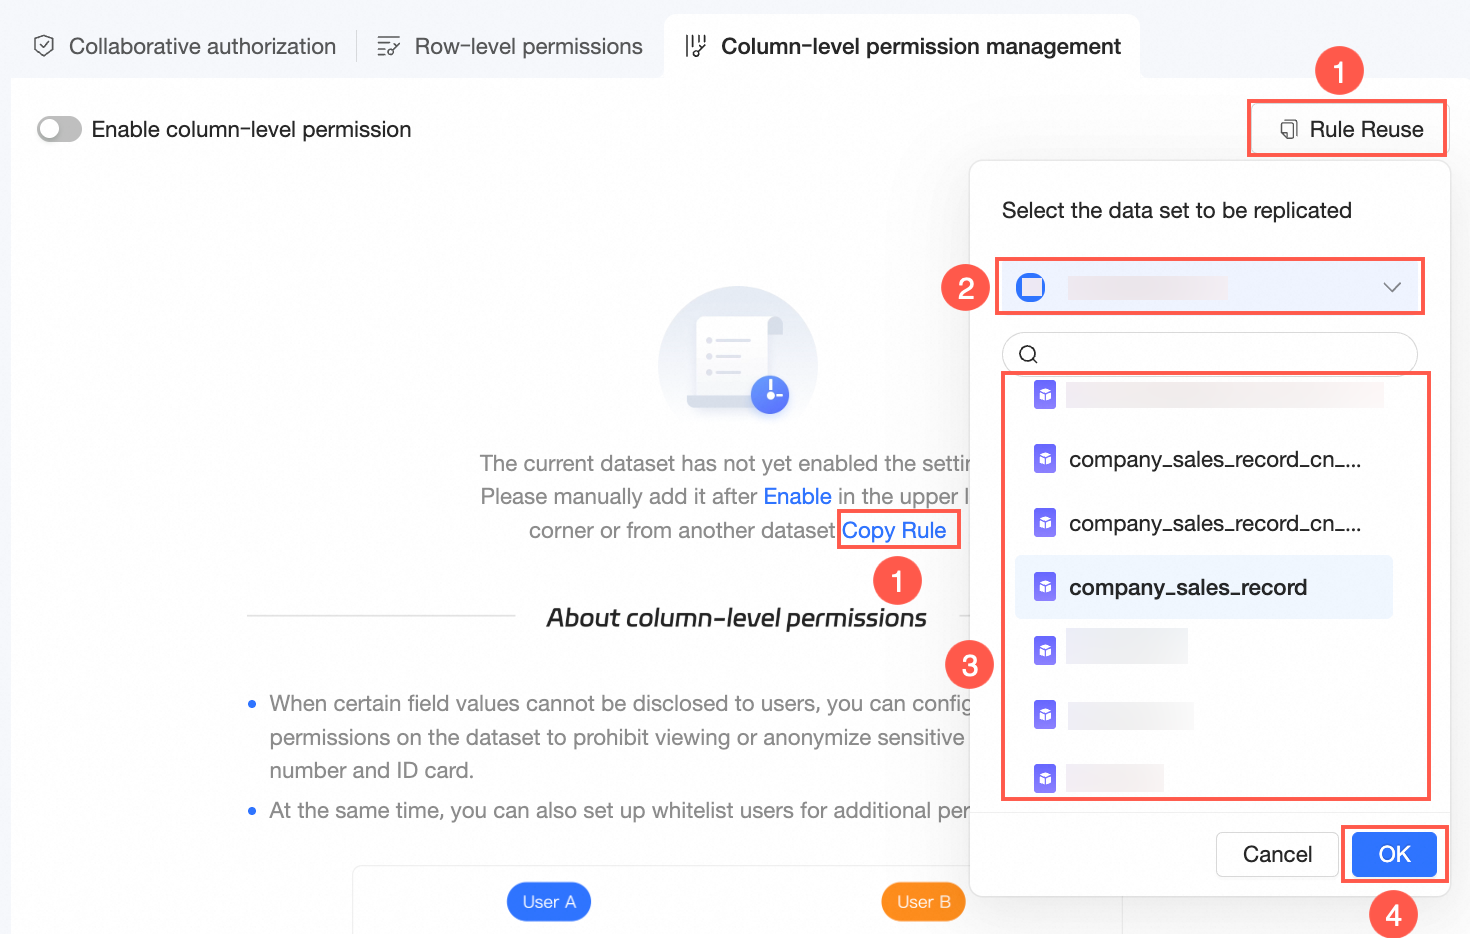Click the Rule Reuse button
1470x938 pixels.
click(x=1351, y=129)
